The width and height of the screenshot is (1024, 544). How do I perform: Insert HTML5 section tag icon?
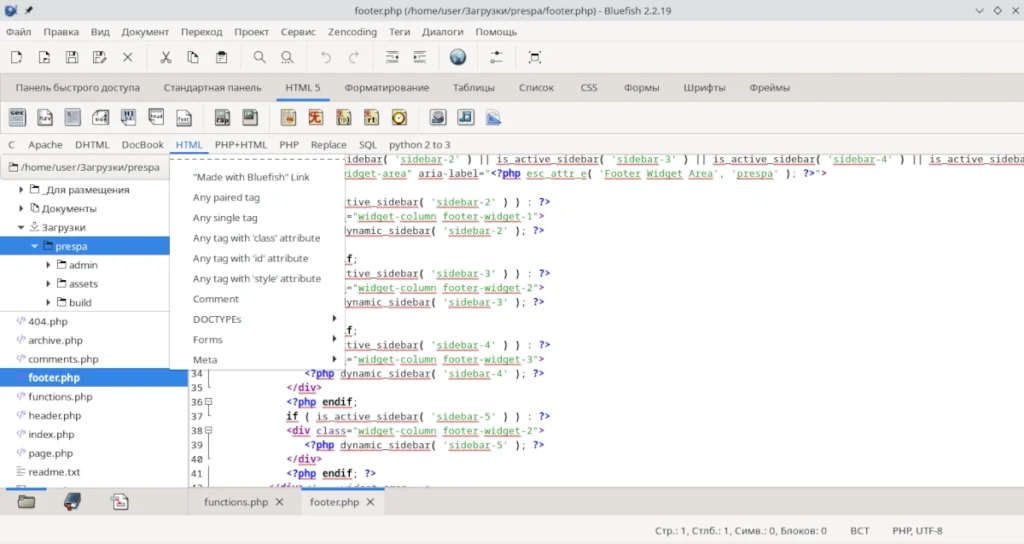17,118
